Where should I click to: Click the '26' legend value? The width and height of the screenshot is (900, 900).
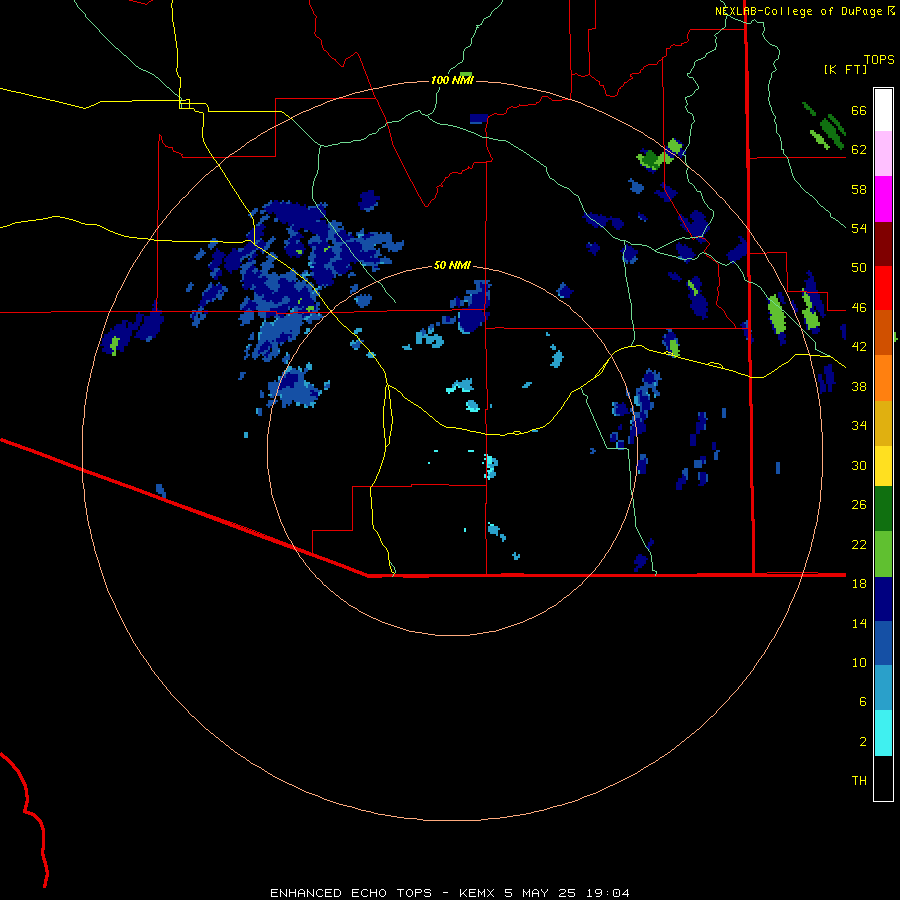pos(859,505)
